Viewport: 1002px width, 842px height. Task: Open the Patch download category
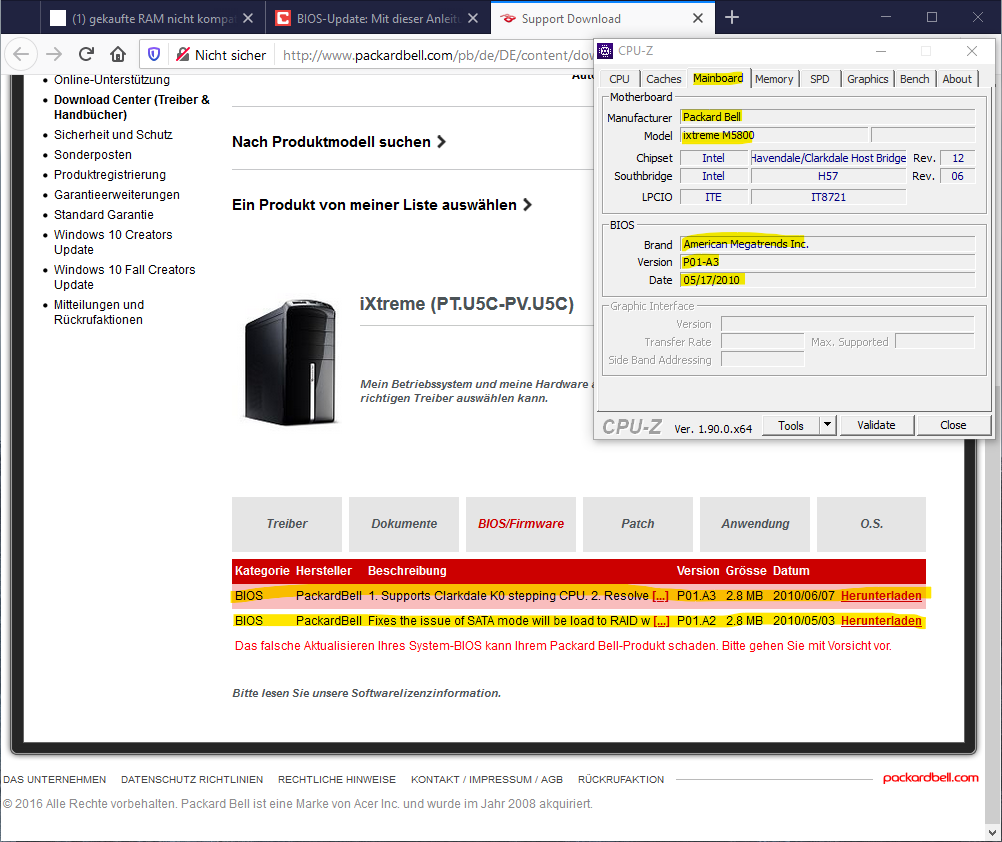(x=638, y=524)
